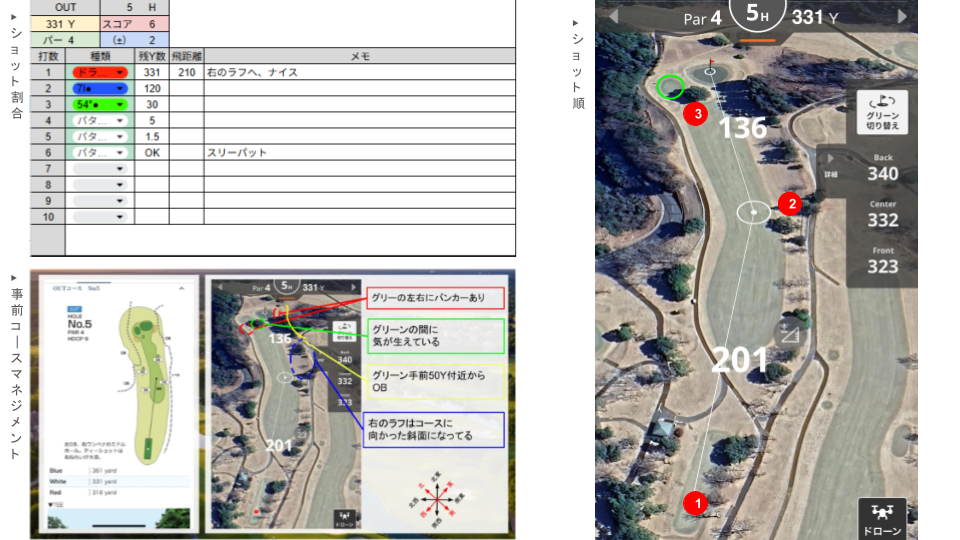Click the green circle marker beside the green
Screen dimensions: 960x540
(x=672, y=87)
